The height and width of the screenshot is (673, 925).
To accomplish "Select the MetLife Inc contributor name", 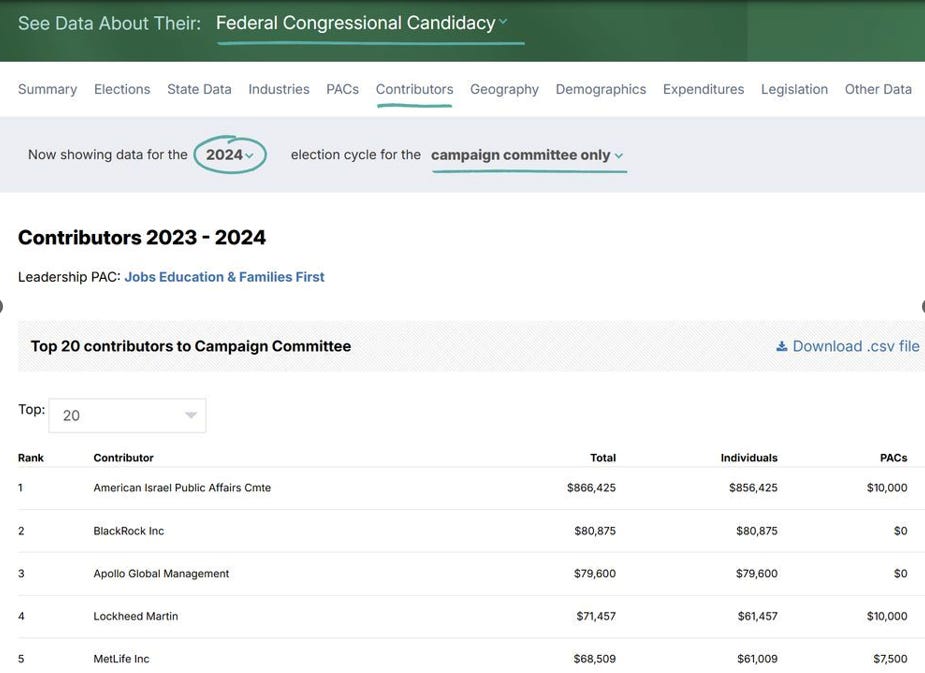I will tap(121, 659).
